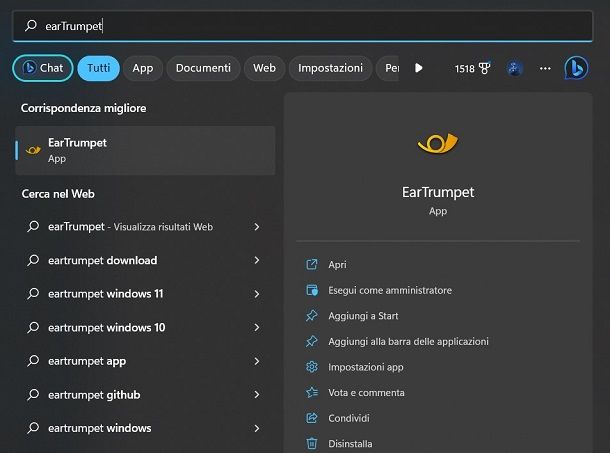Click the pin icon next to barra delle applicazioni
610x453 pixels.
(312, 341)
